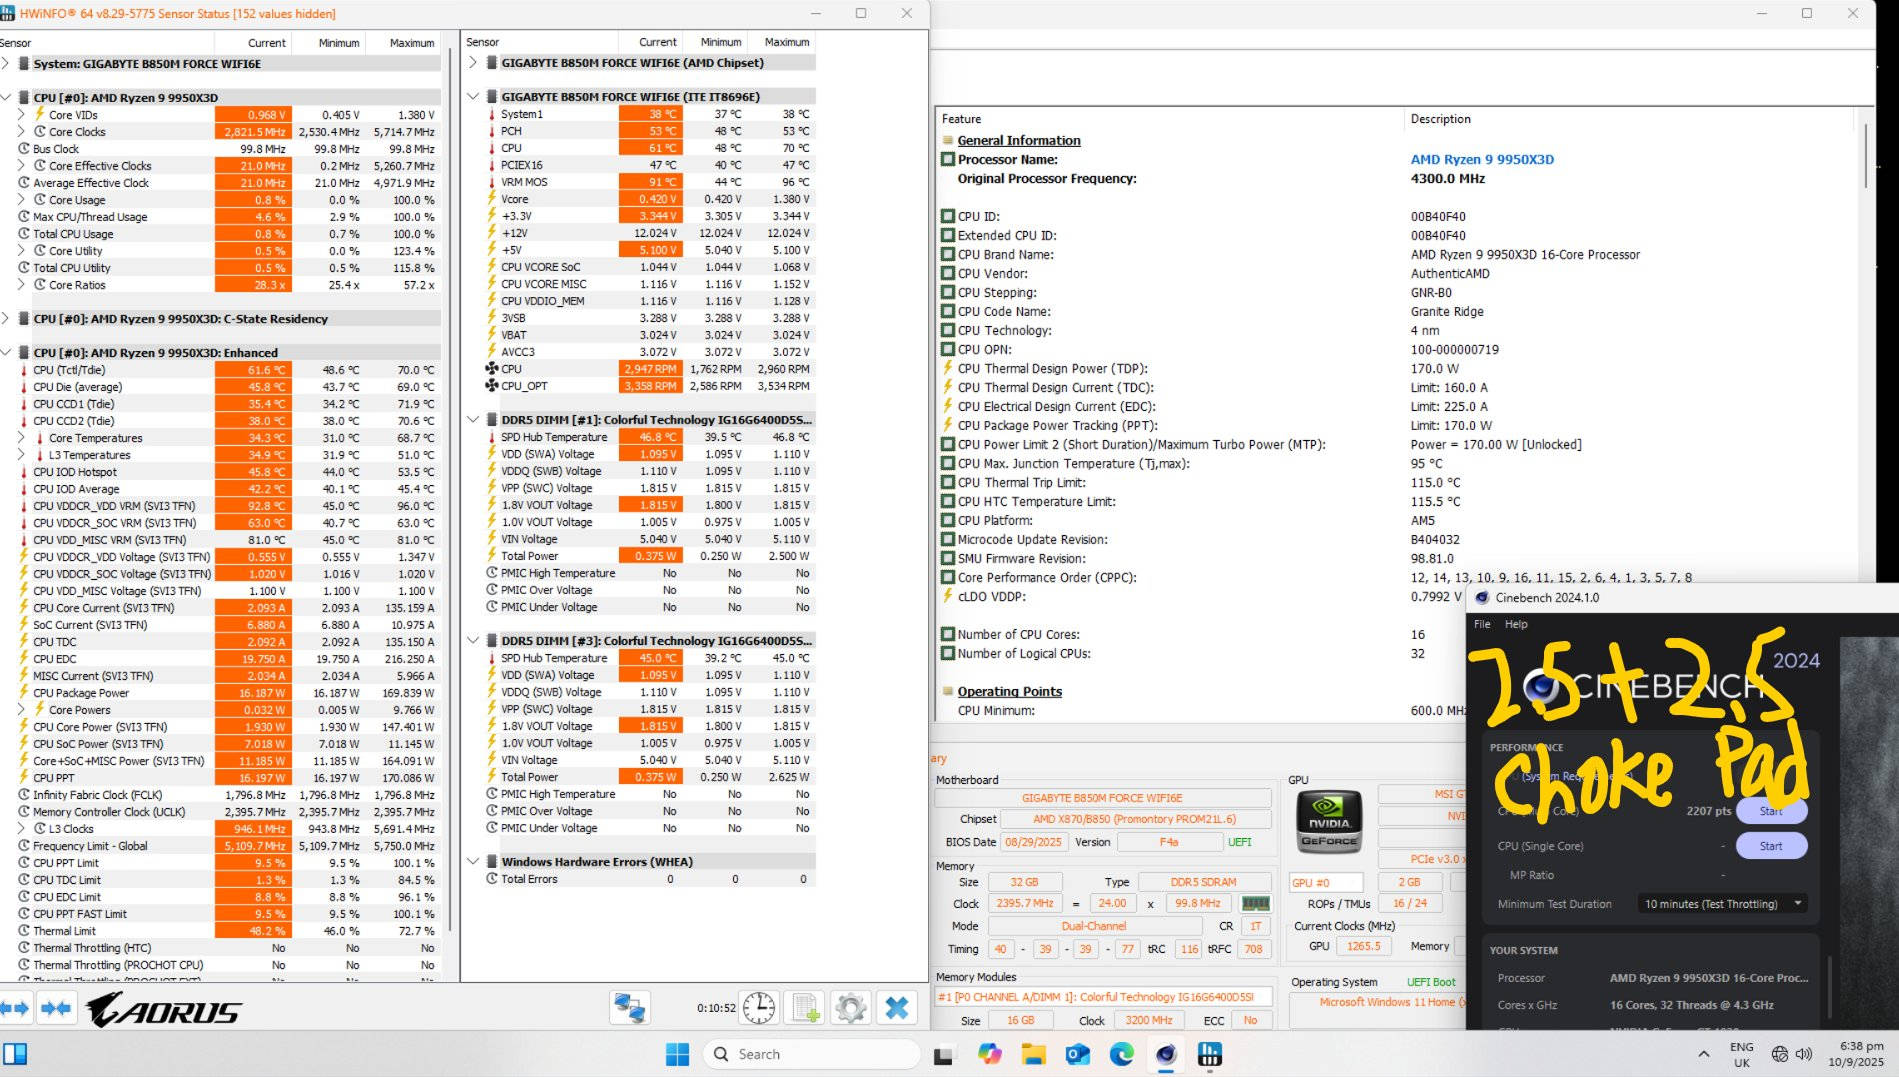This screenshot has height=1077, width=1899.
Task: Open HWiNFO remote network monitors icon
Action: click(x=630, y=1008)
